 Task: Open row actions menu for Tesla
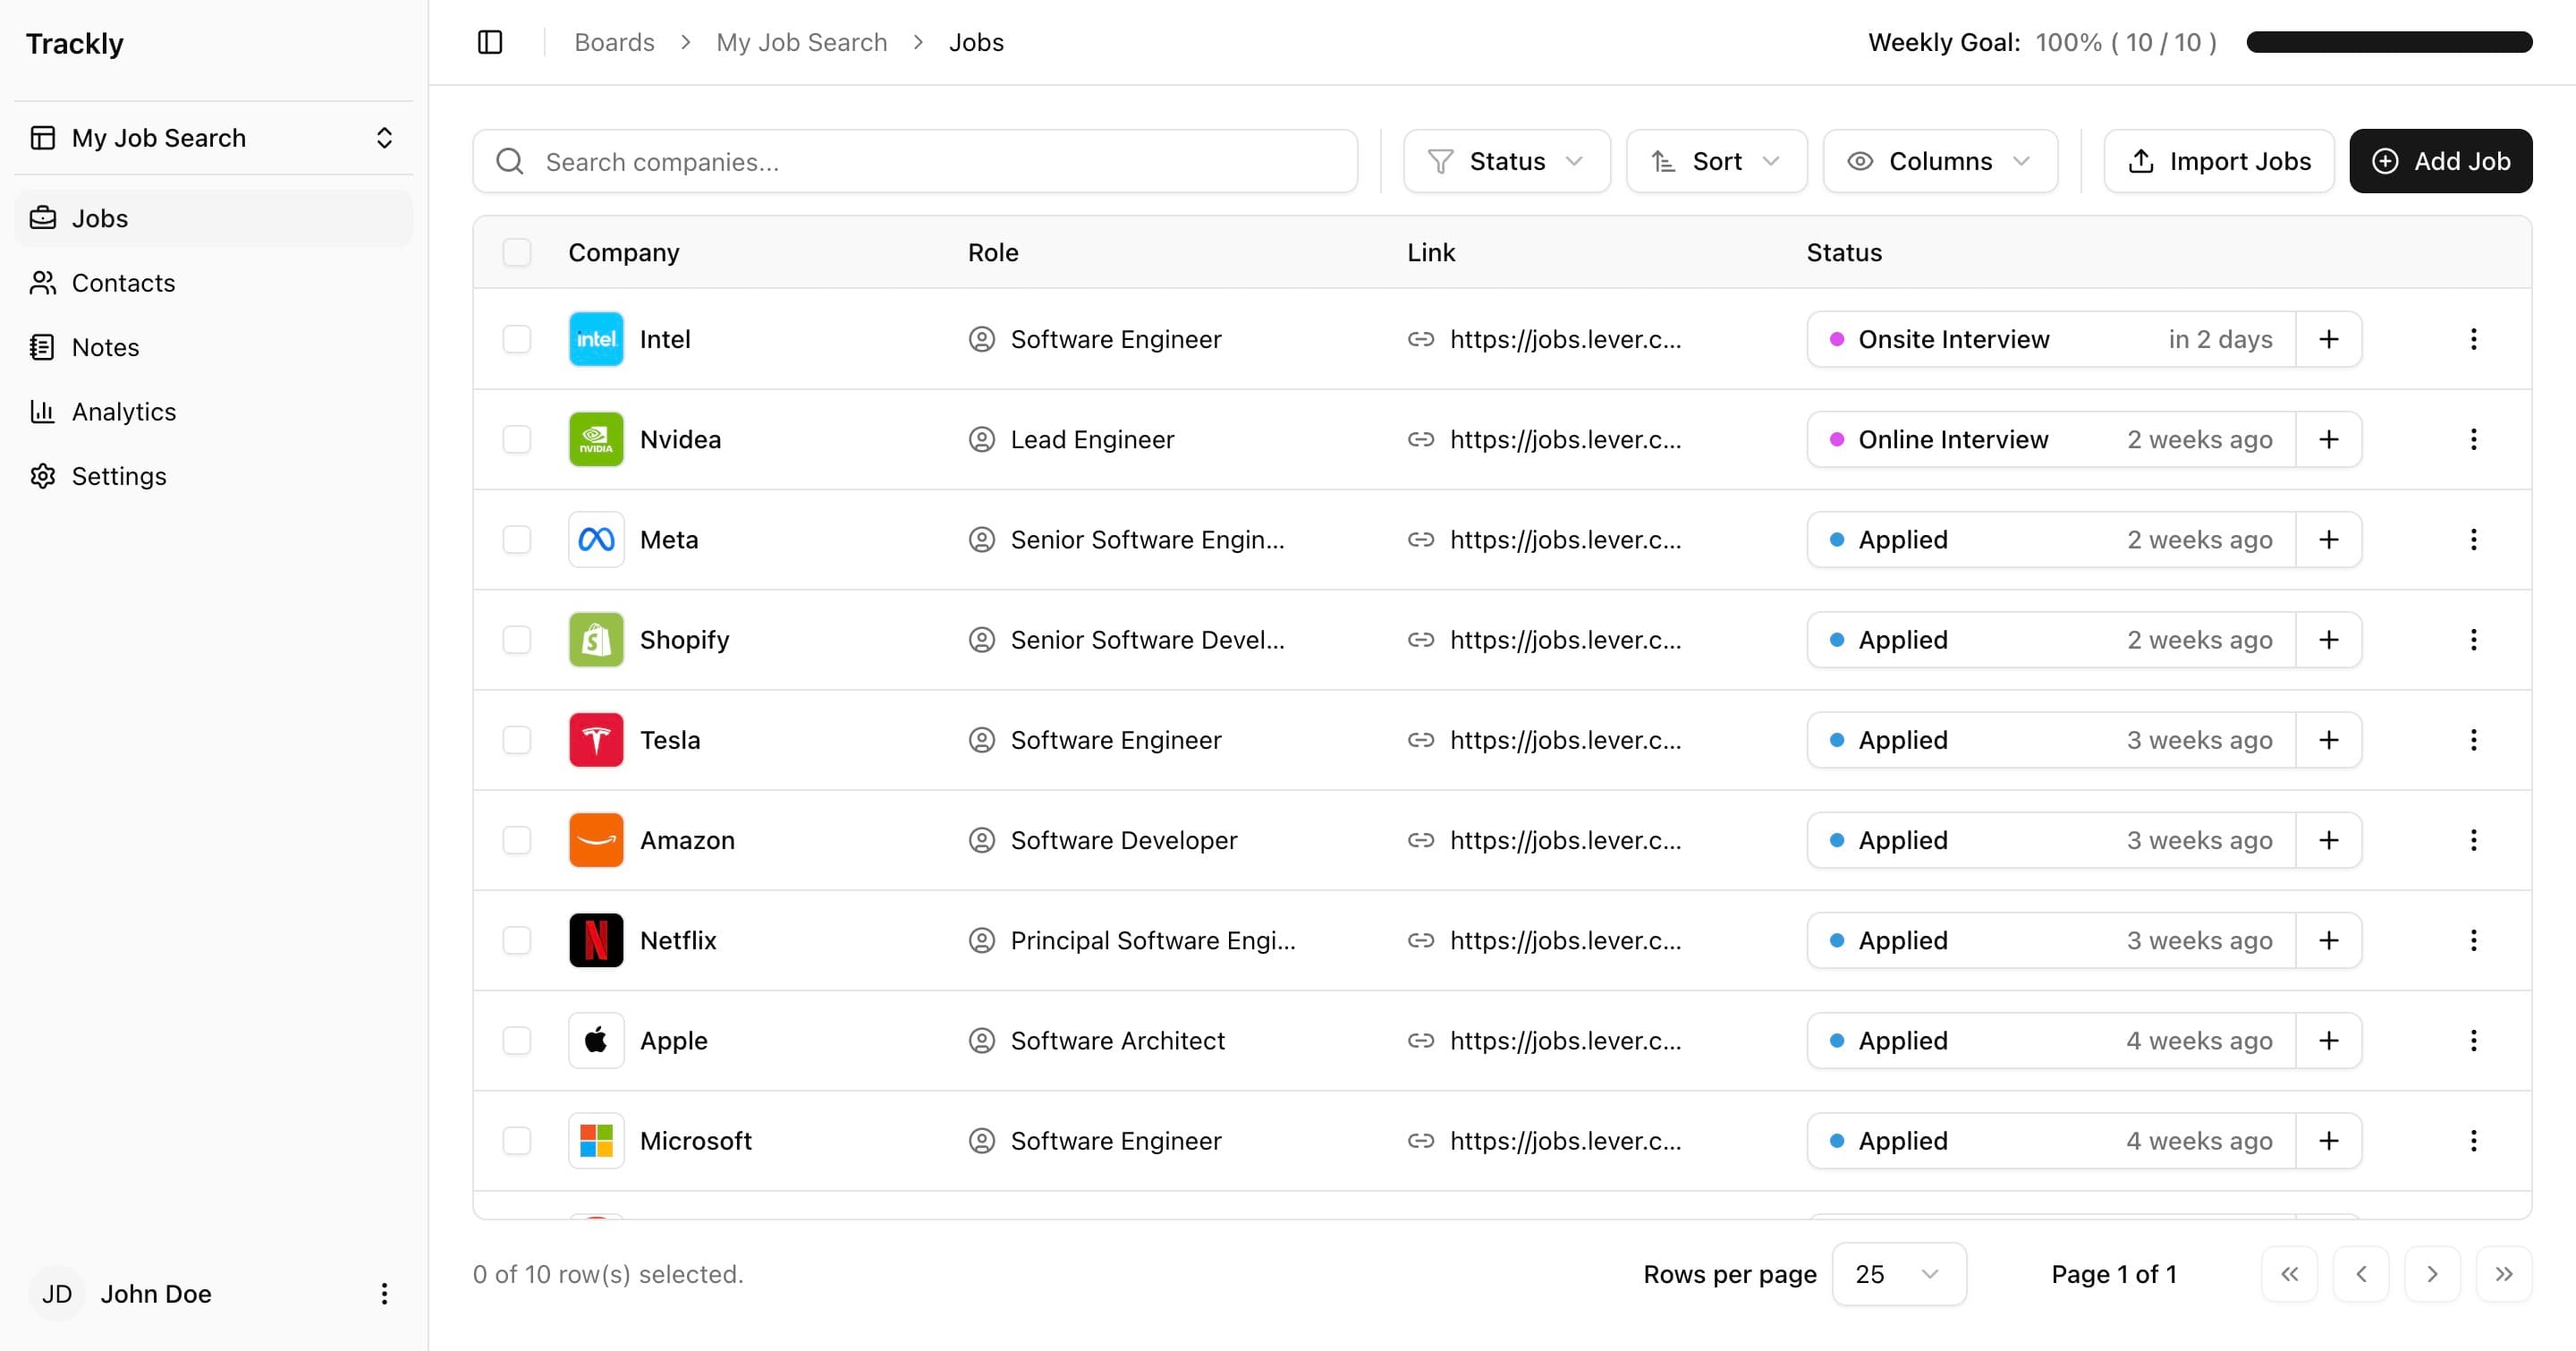tap(2473, 740)
